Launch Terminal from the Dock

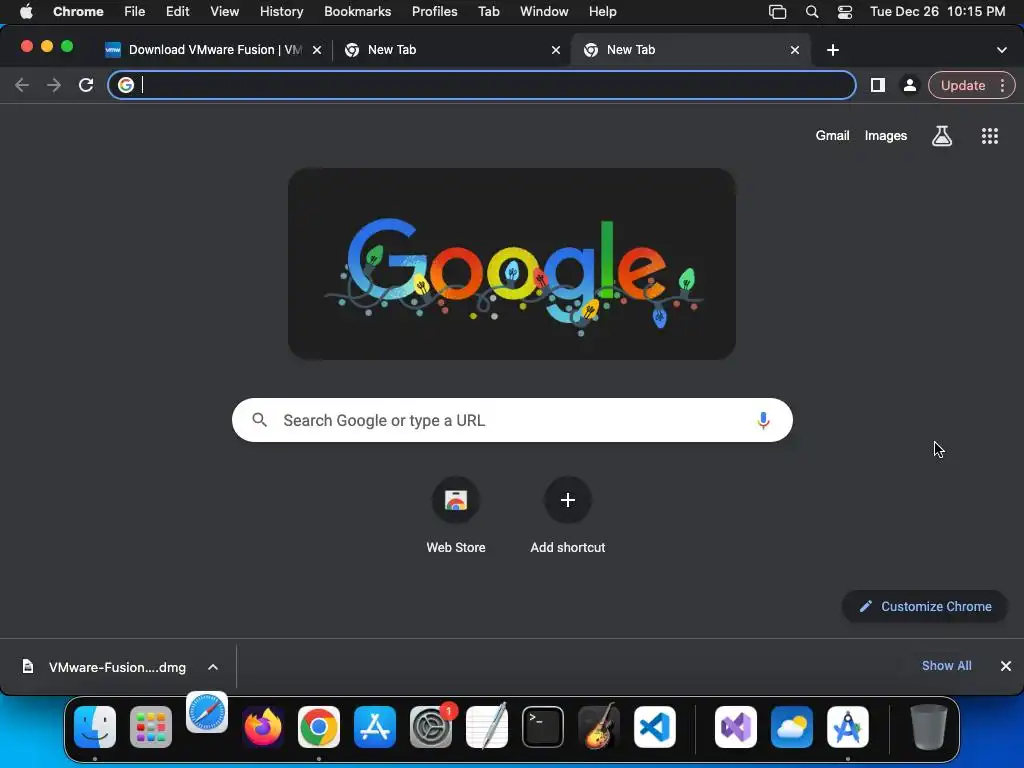[x=543, y=727]
